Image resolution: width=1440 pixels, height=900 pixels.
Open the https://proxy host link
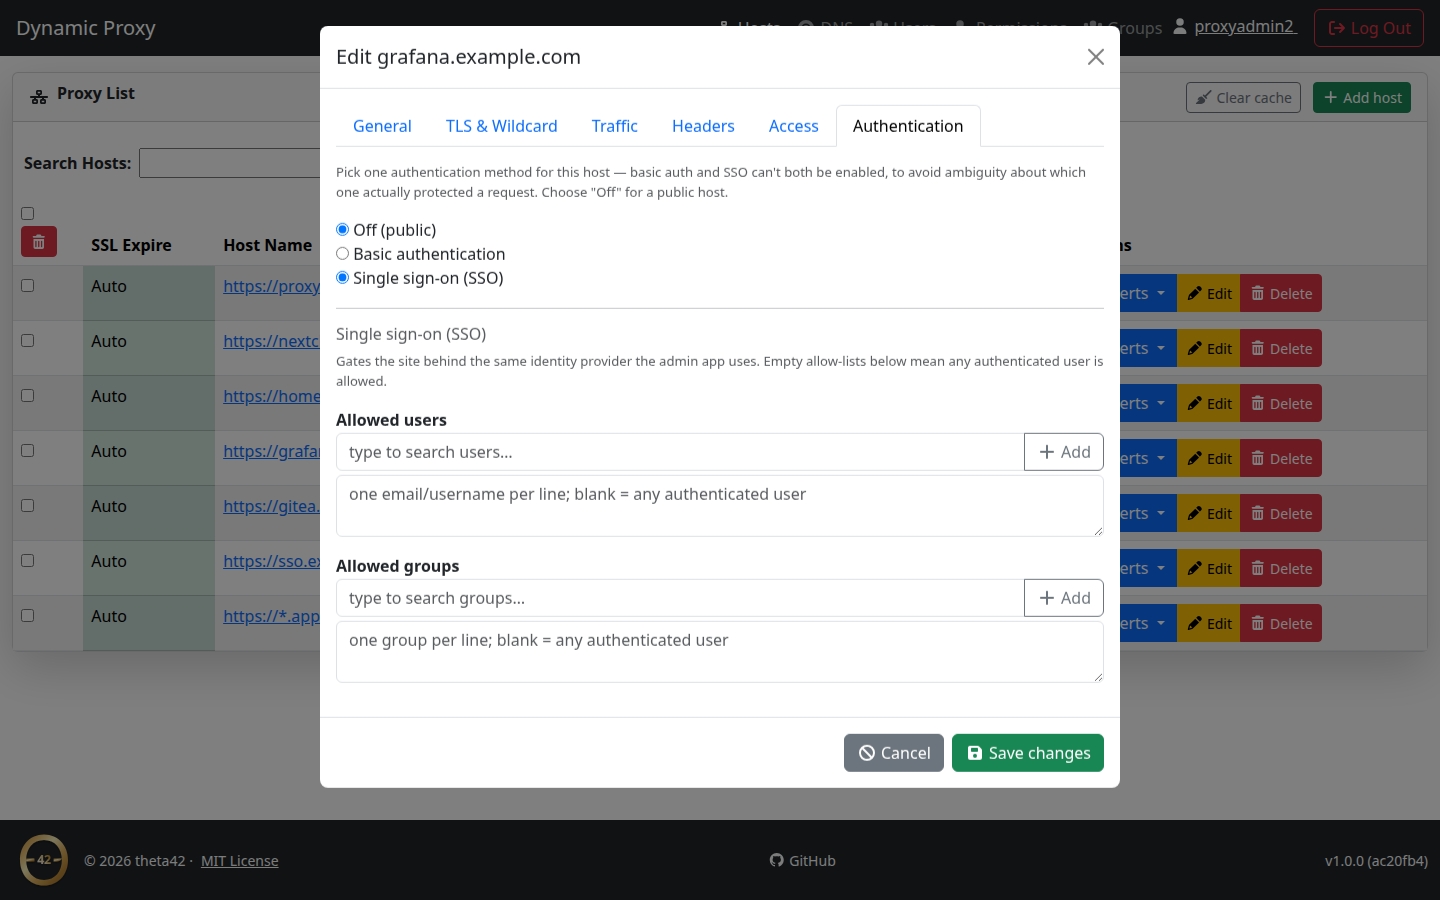tap(271, 286)
